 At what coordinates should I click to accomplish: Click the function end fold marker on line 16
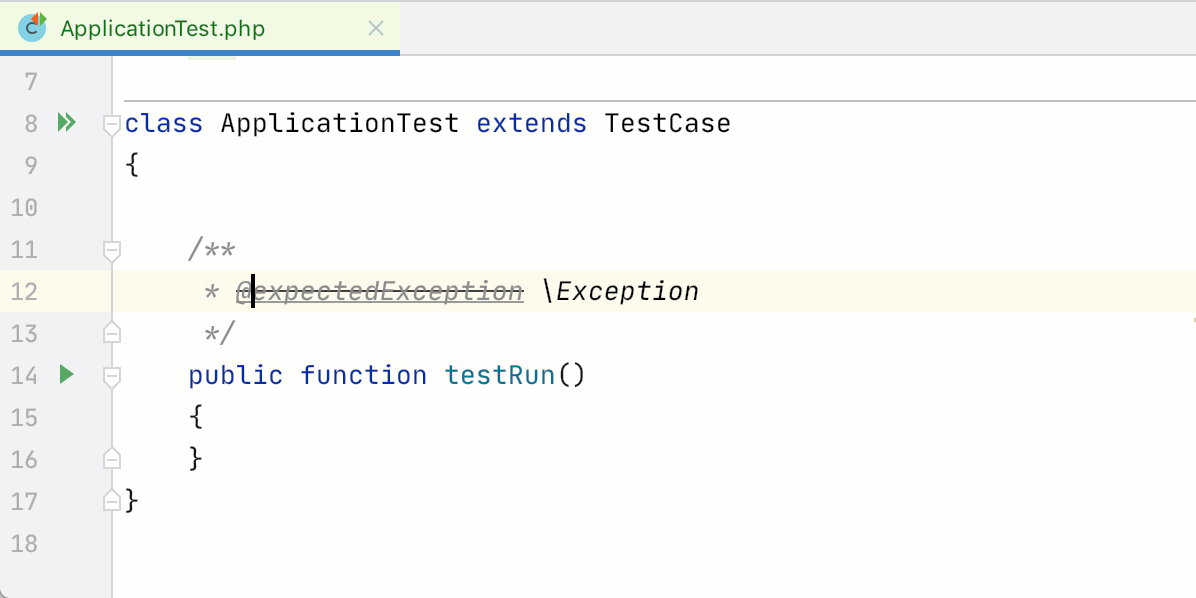point(112,458)
